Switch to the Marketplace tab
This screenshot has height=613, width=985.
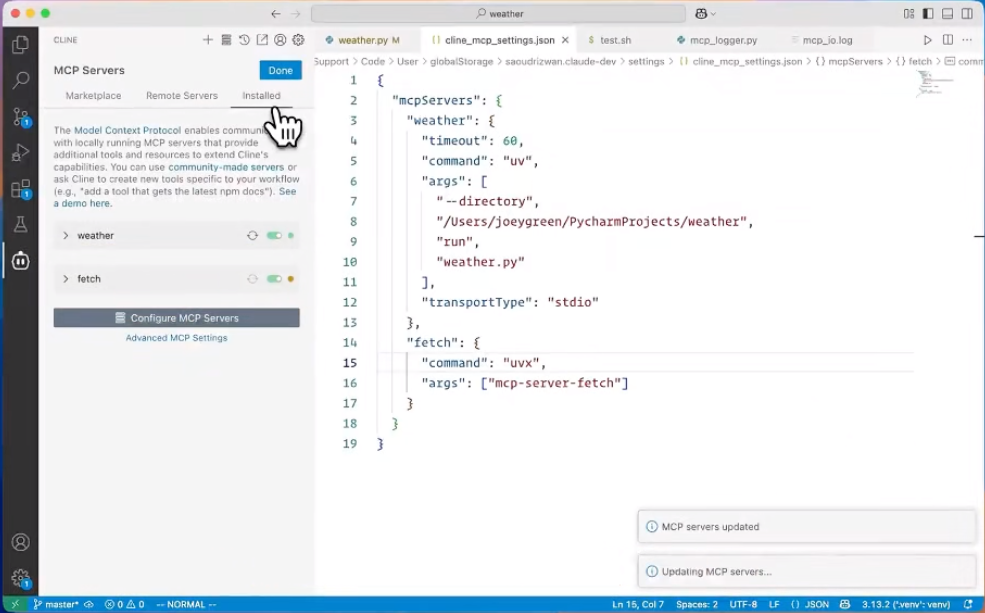tap(94, 95)
